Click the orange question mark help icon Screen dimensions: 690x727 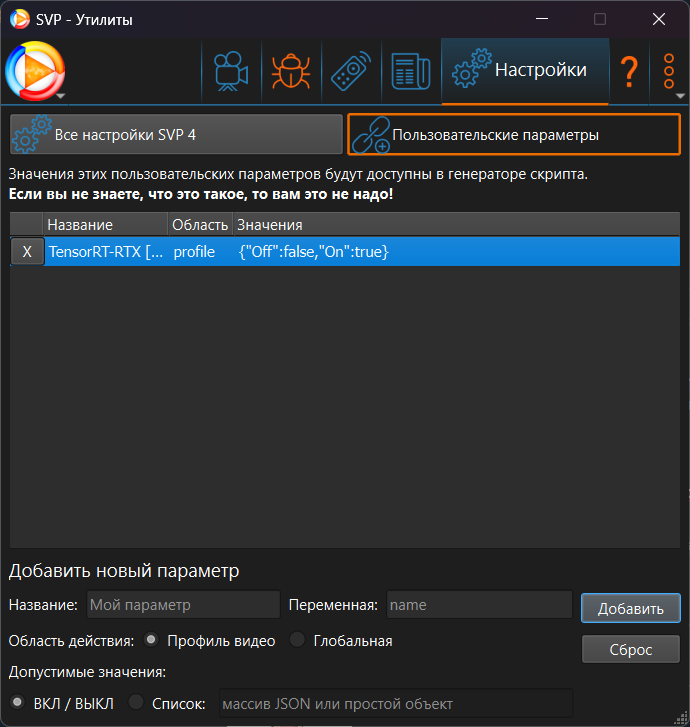point(629,71)
